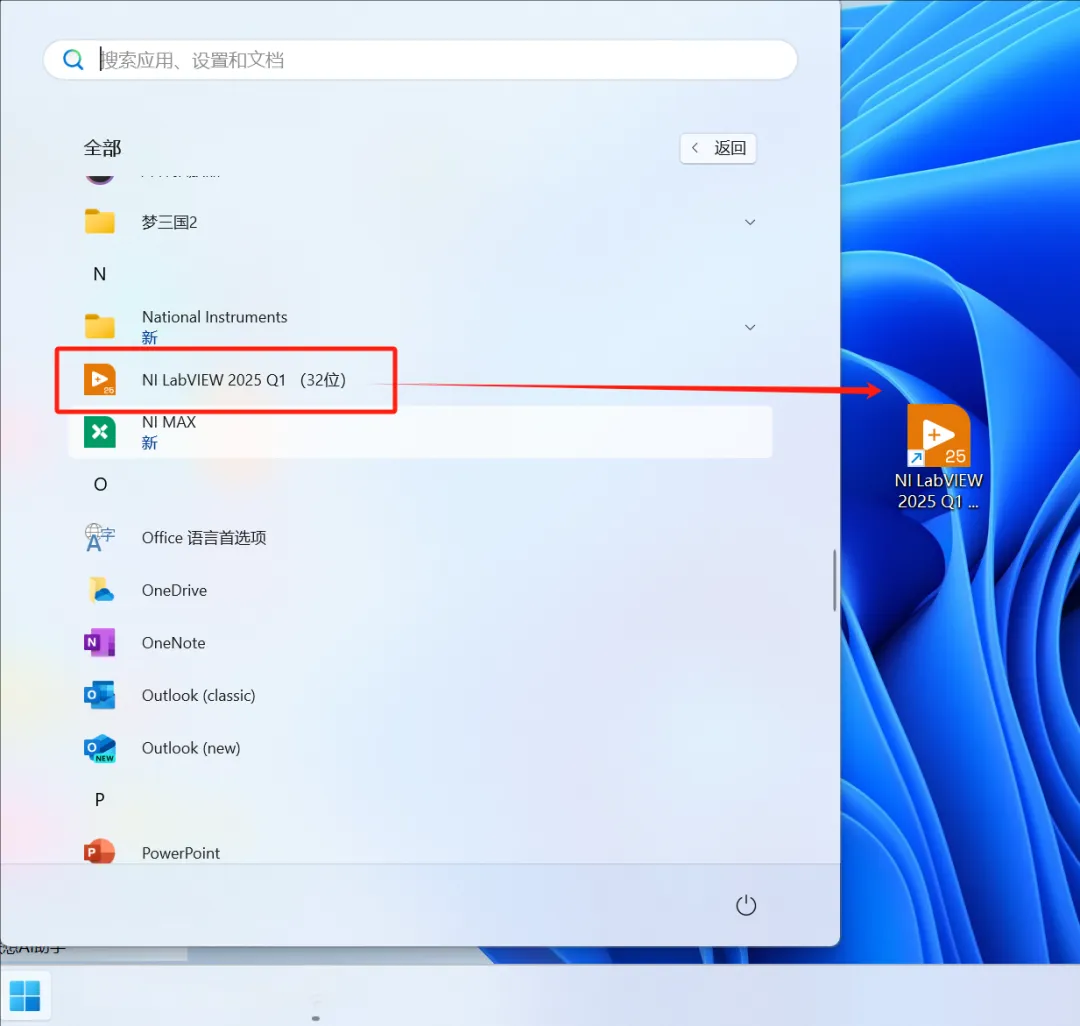
Task: Expand the 梦三国2 folder chevron
Action: [750, 222]
